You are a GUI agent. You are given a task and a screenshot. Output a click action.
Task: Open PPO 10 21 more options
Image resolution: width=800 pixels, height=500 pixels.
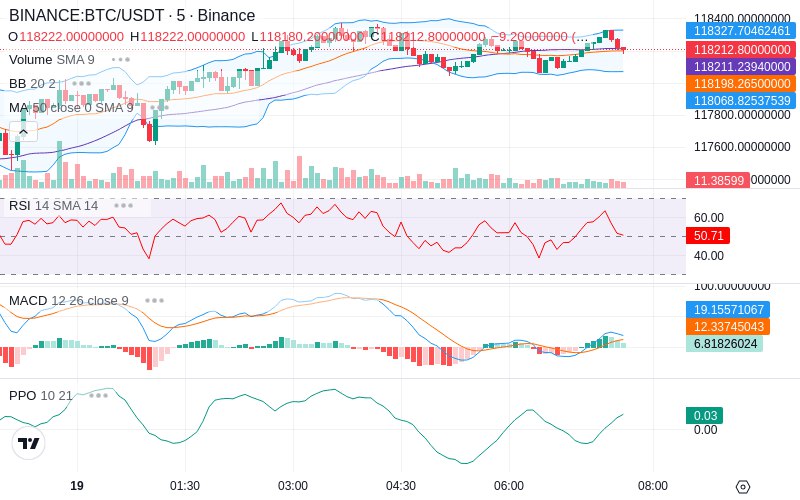pyautogui.click(x=98, y=395)
